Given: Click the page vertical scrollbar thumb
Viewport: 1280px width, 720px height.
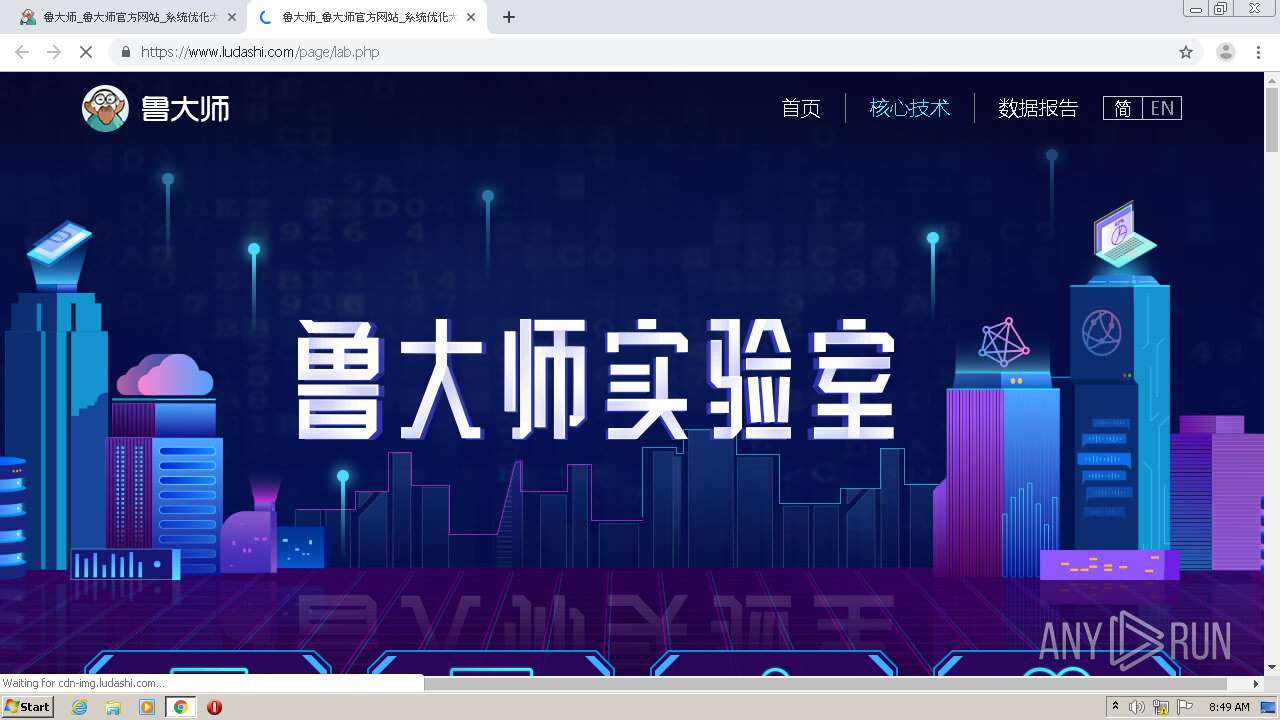Looking at the screenshot, I should click(1272, 120).
